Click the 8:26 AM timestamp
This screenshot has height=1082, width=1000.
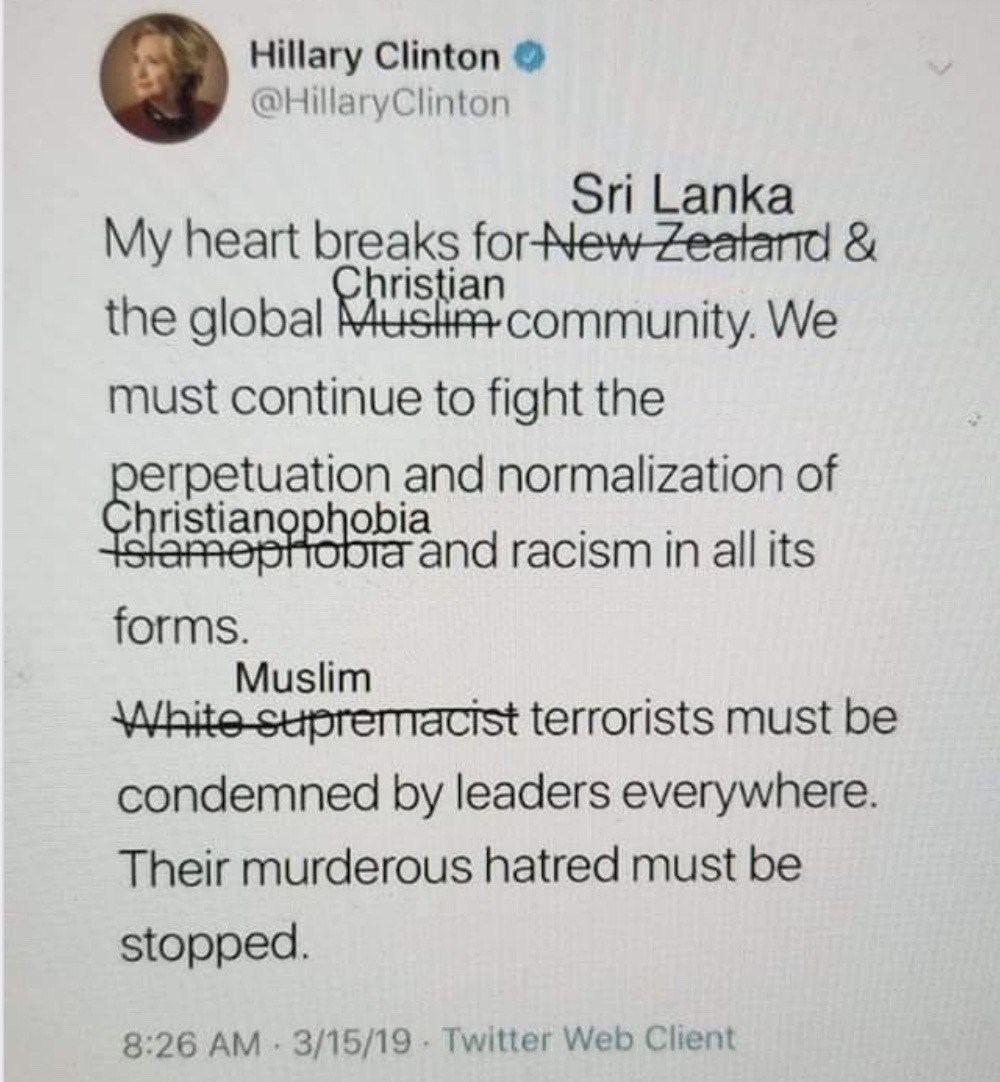tap(191, 1042)
